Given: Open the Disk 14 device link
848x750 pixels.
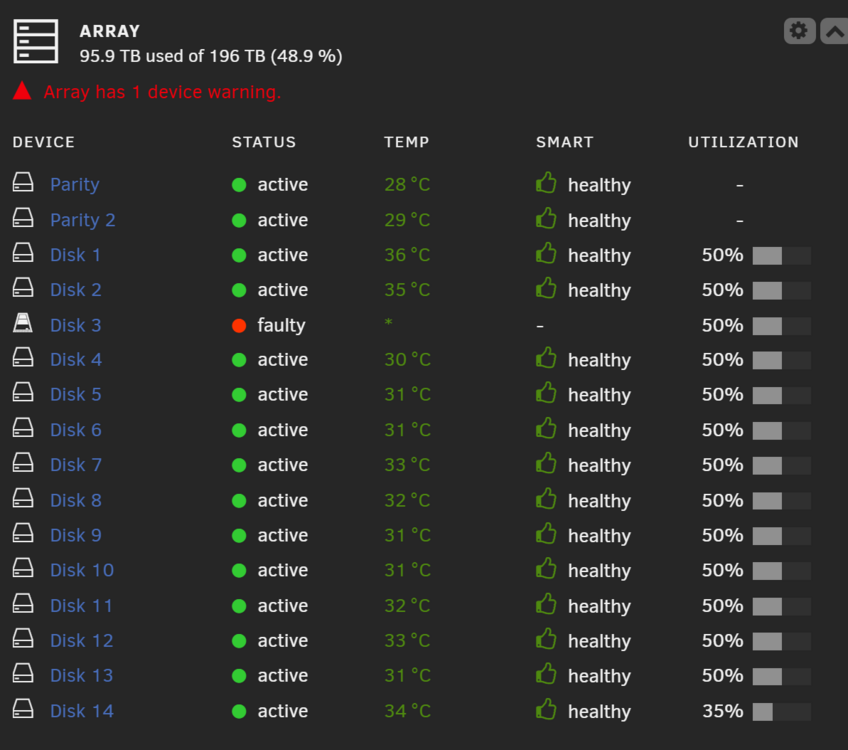Looking at the screenshot, I should click(82, 711).
